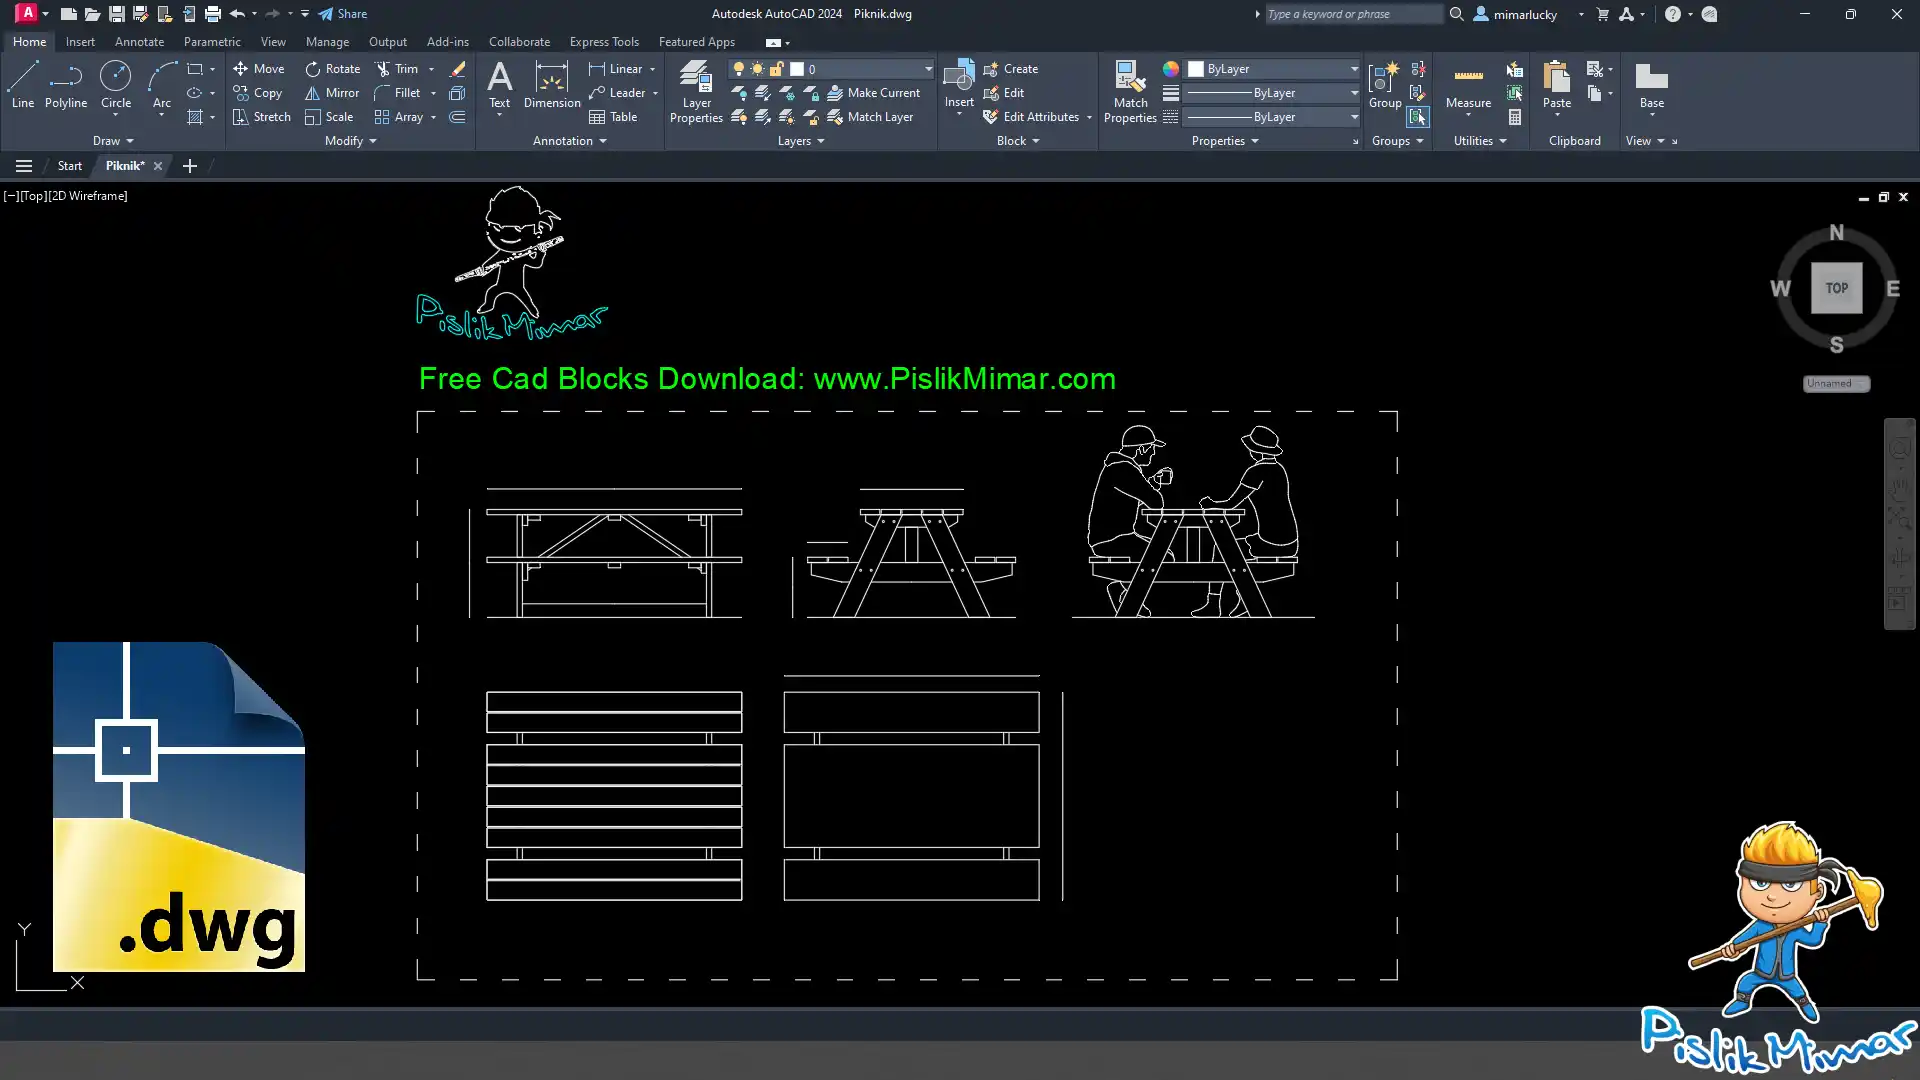This screenshot has height=1080, width=1920.
Task: Choose the Mirror modify tool
Action: click(x=332, y=93)
